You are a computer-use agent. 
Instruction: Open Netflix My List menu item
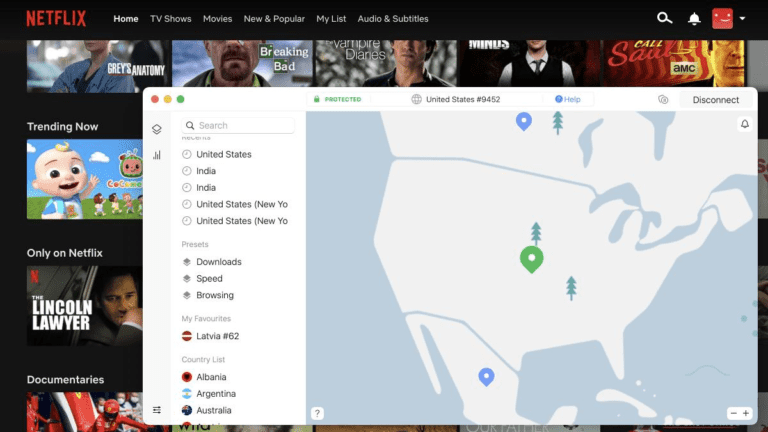click(331, 19)
